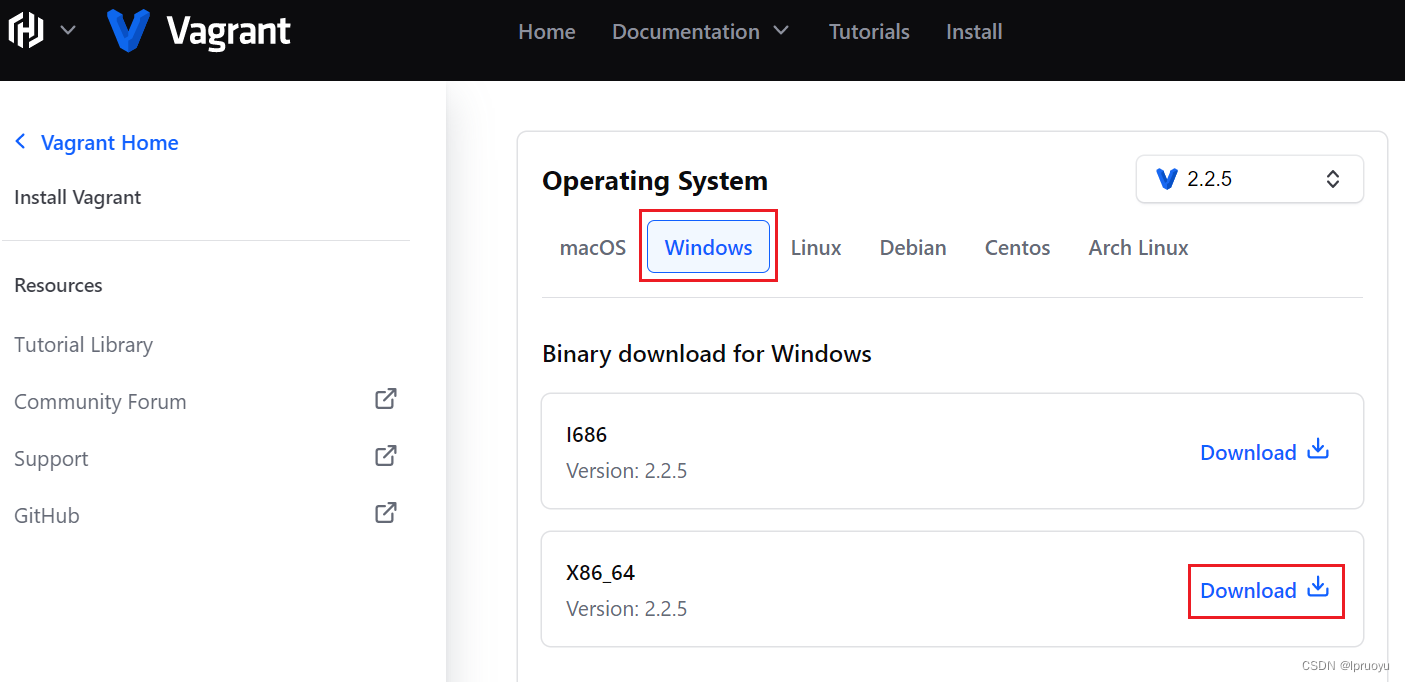
Task: Go back to Vagrant Home
Action: point(109,143)
